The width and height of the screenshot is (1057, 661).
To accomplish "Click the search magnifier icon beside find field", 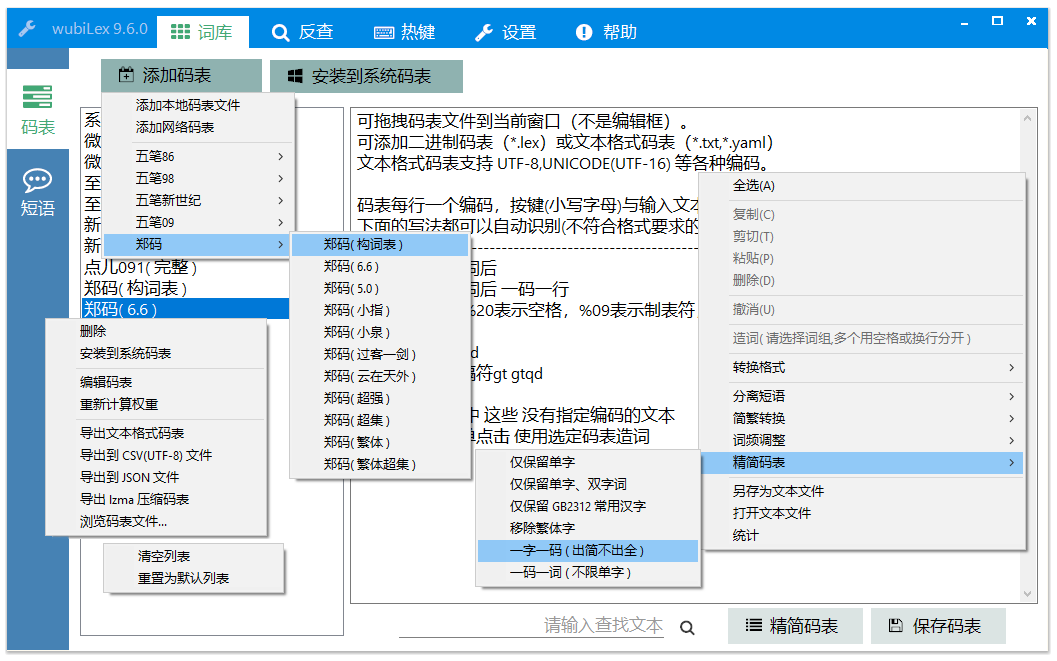I will [687, 628].
